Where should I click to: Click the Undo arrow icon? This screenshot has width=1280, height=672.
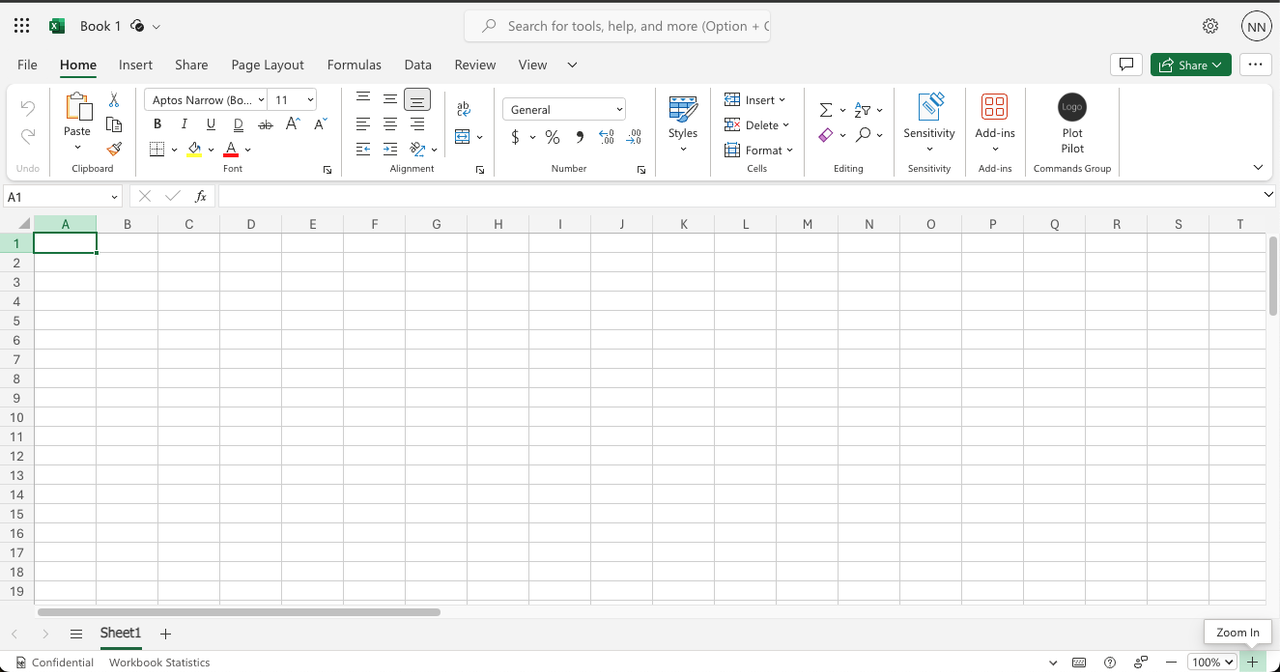28,108
